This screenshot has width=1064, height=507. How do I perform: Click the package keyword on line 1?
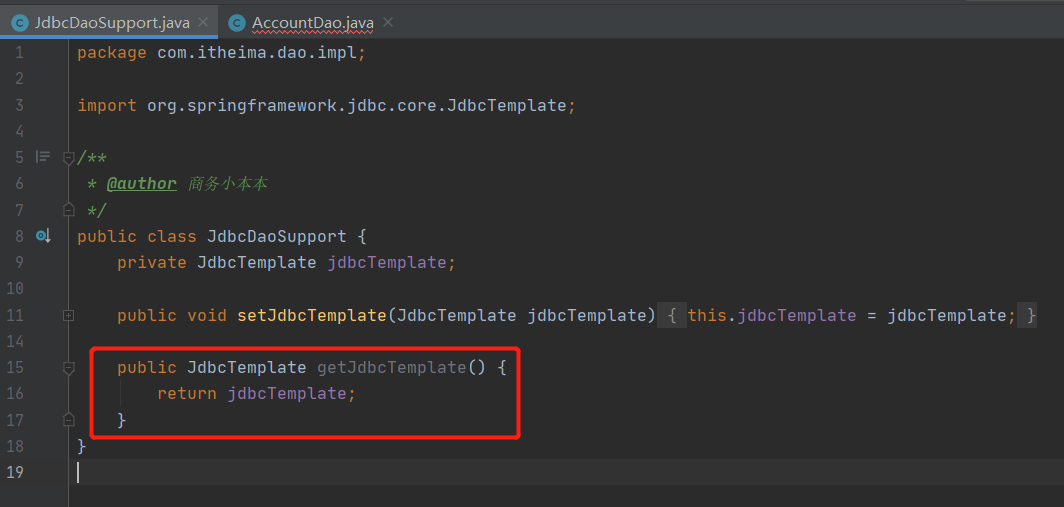[x=112, y=52]
